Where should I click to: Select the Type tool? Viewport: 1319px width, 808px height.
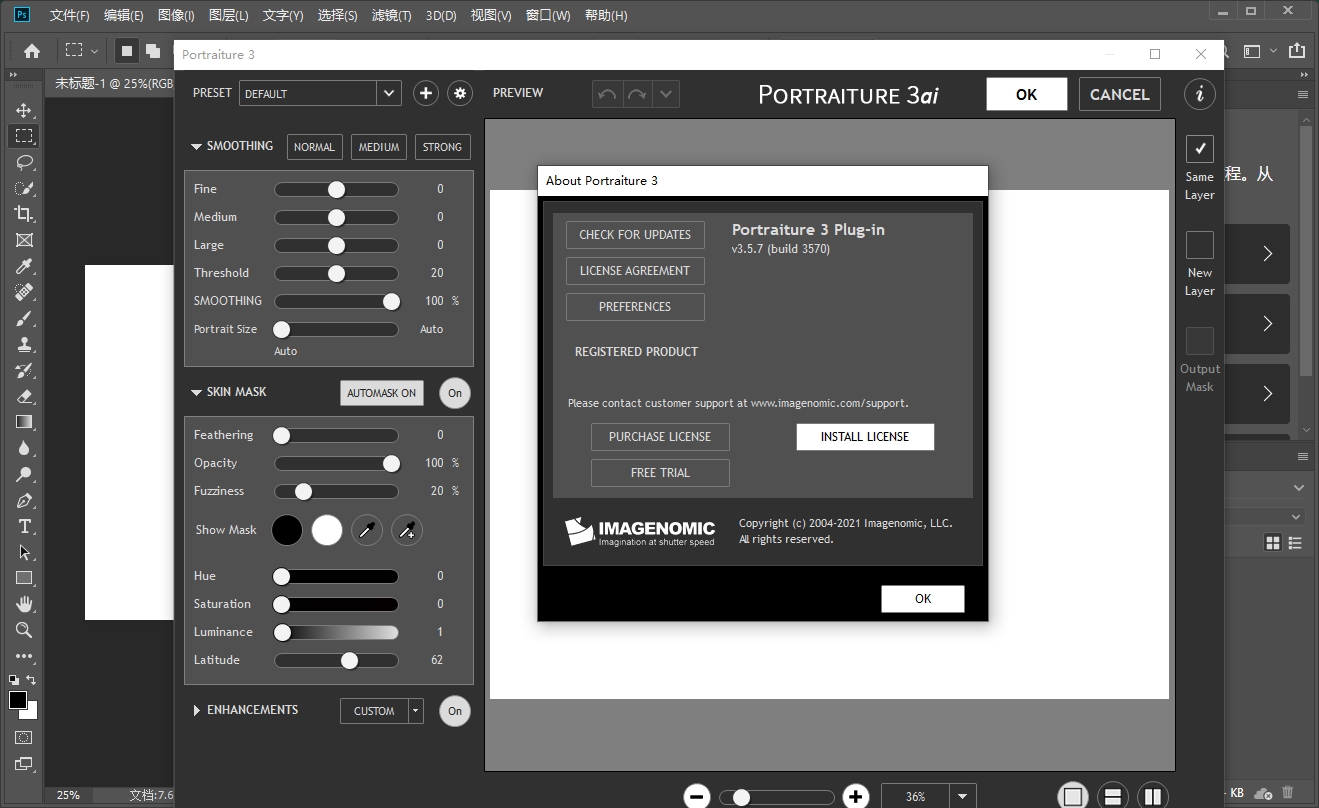tap(24, 526)
